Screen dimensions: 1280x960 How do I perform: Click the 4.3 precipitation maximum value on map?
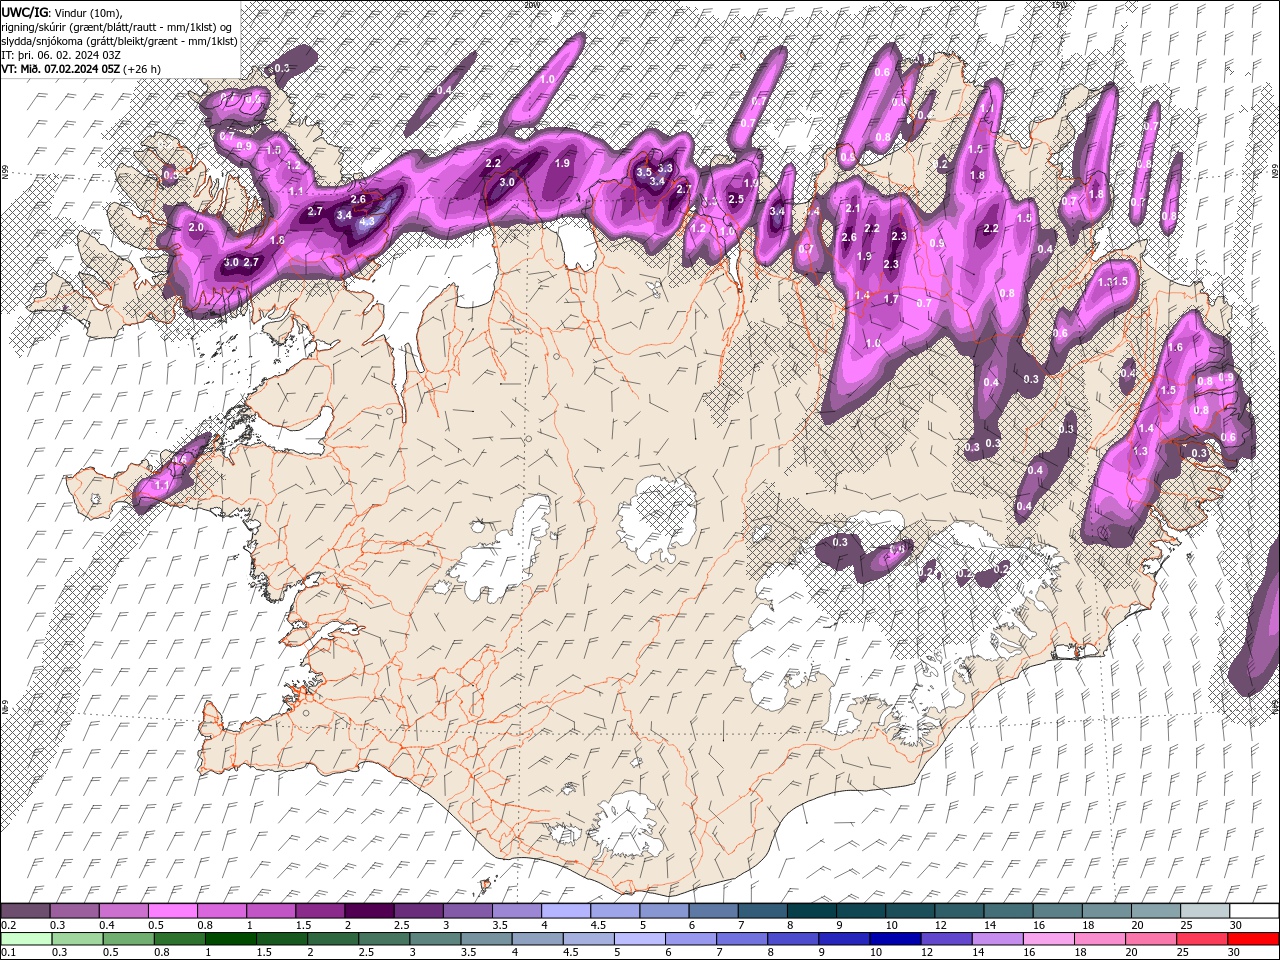[367, 222]
